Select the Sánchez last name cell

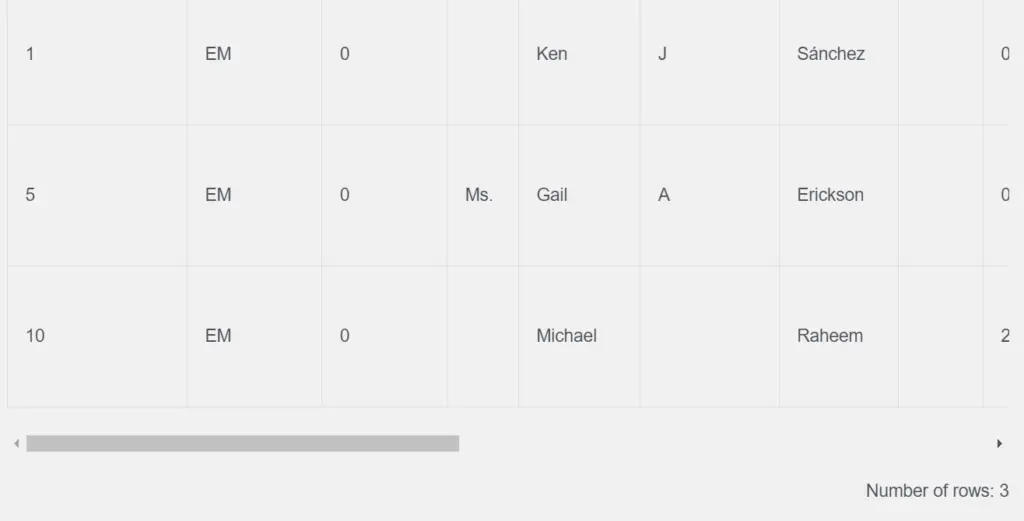pos(839,54)
